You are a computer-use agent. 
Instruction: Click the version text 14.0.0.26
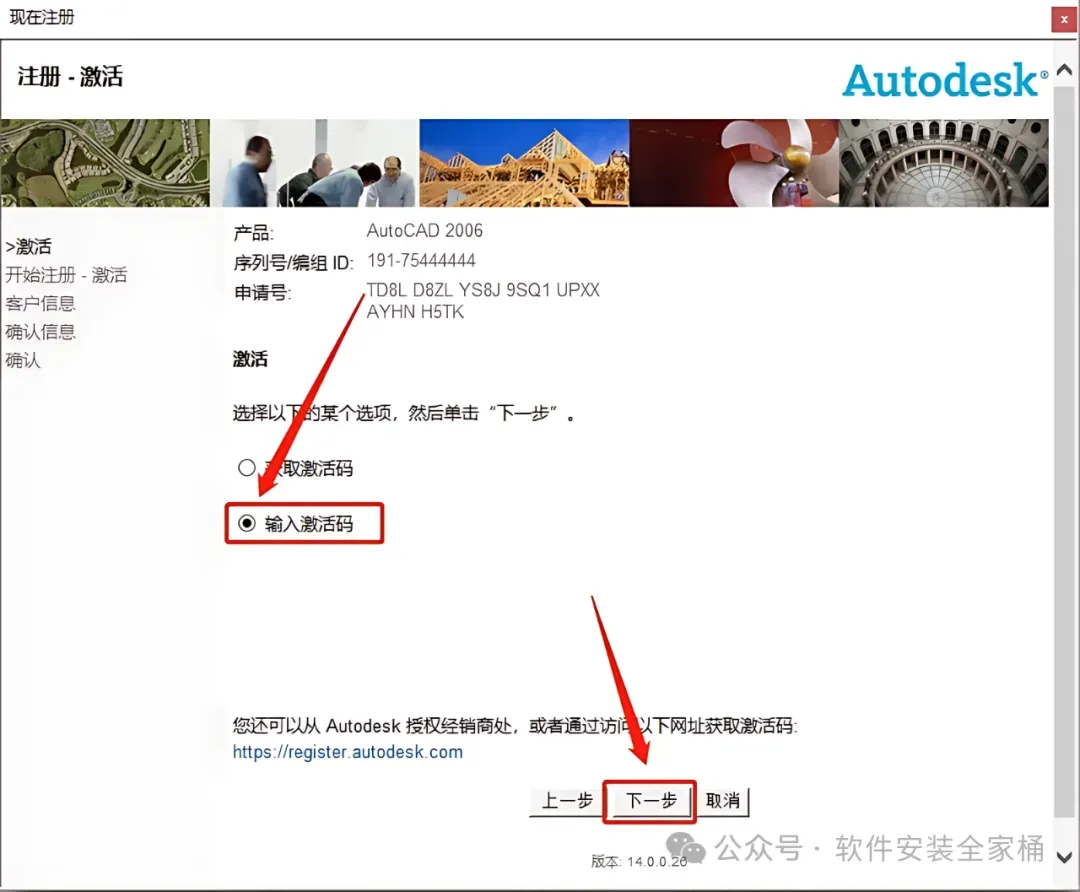pos(657,862)
